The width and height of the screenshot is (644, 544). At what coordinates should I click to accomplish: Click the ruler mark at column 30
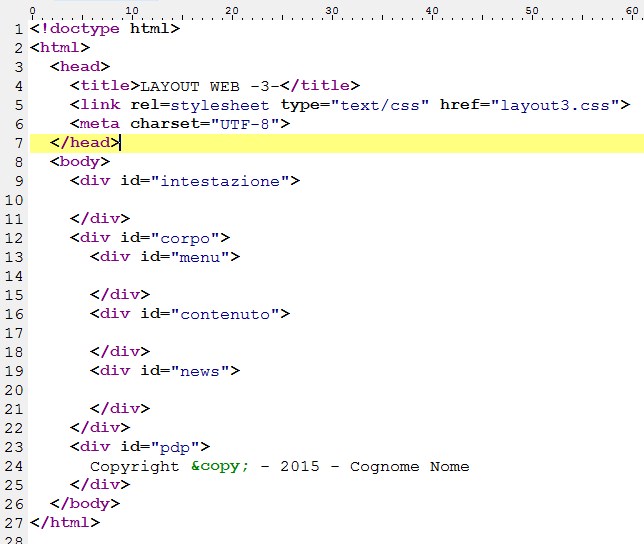point(332,10)
